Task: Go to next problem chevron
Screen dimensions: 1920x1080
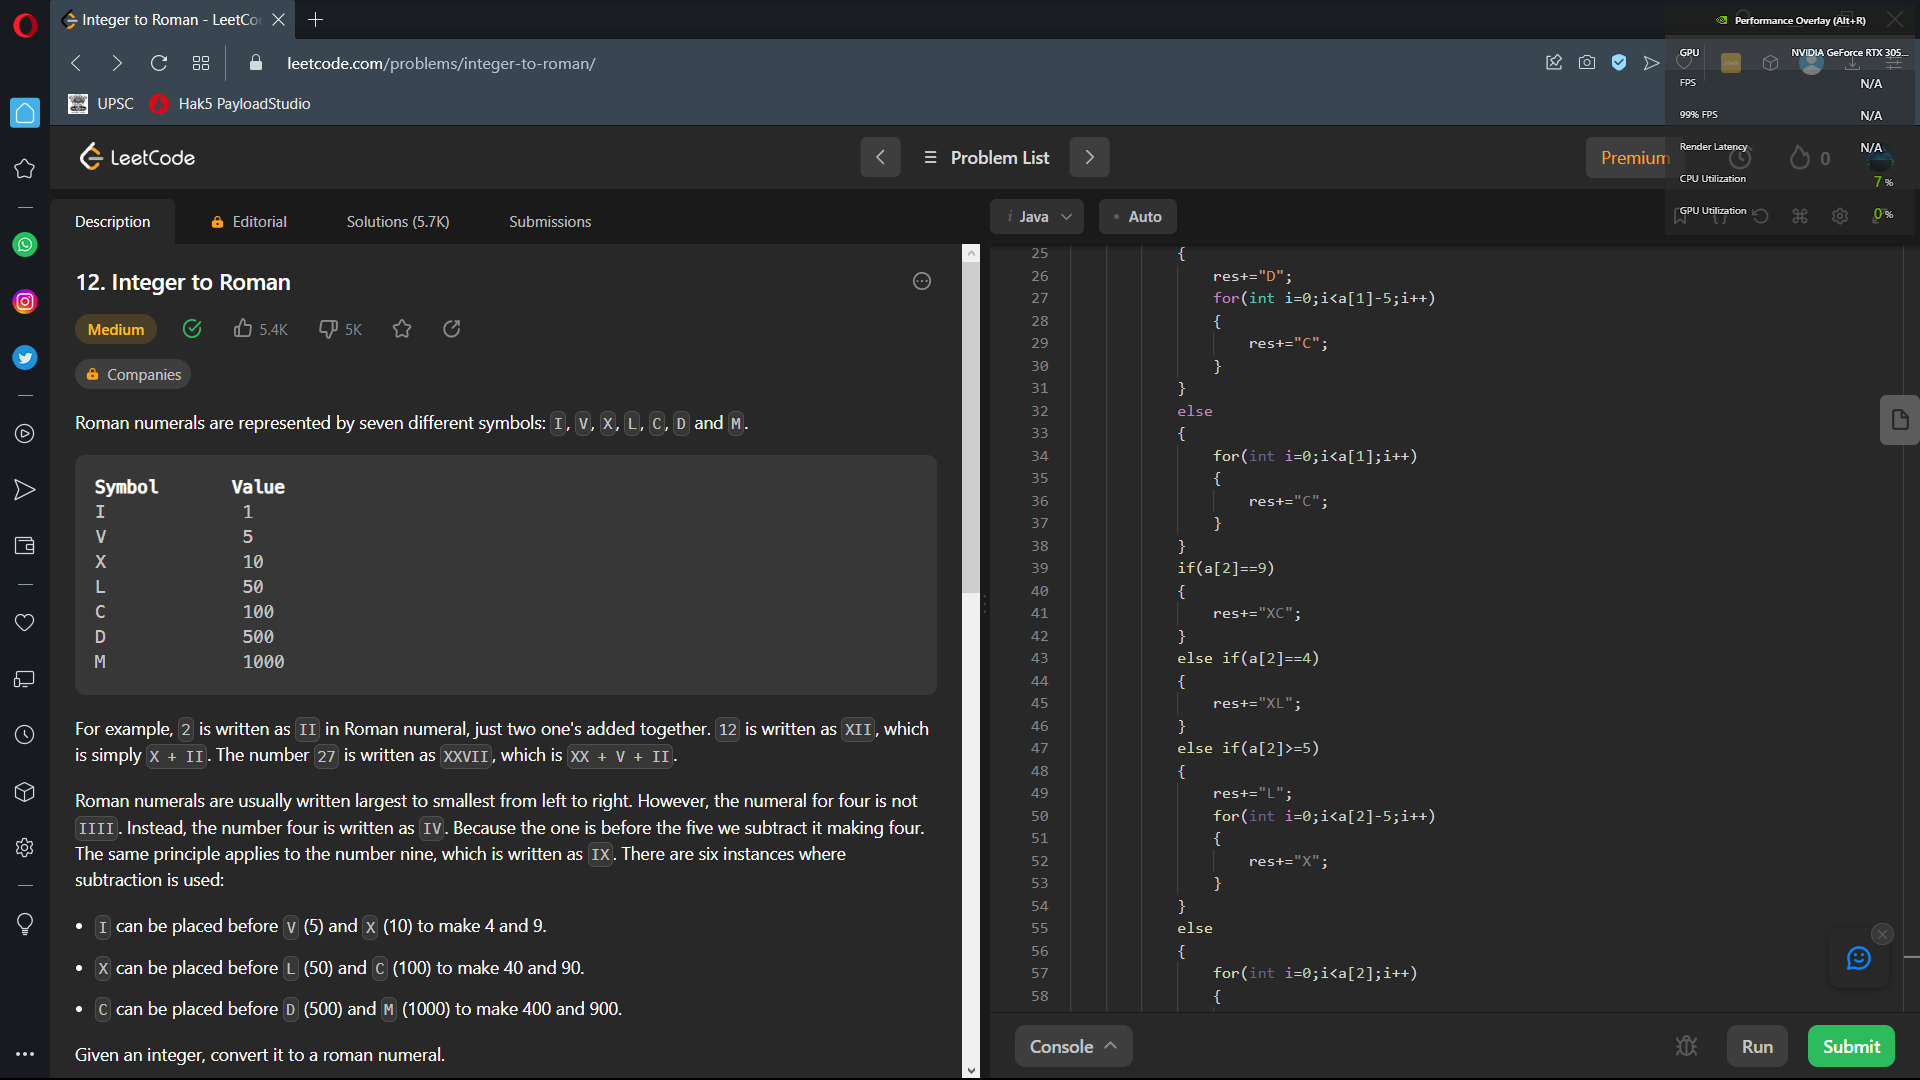Action: [x=1089, y=158]
